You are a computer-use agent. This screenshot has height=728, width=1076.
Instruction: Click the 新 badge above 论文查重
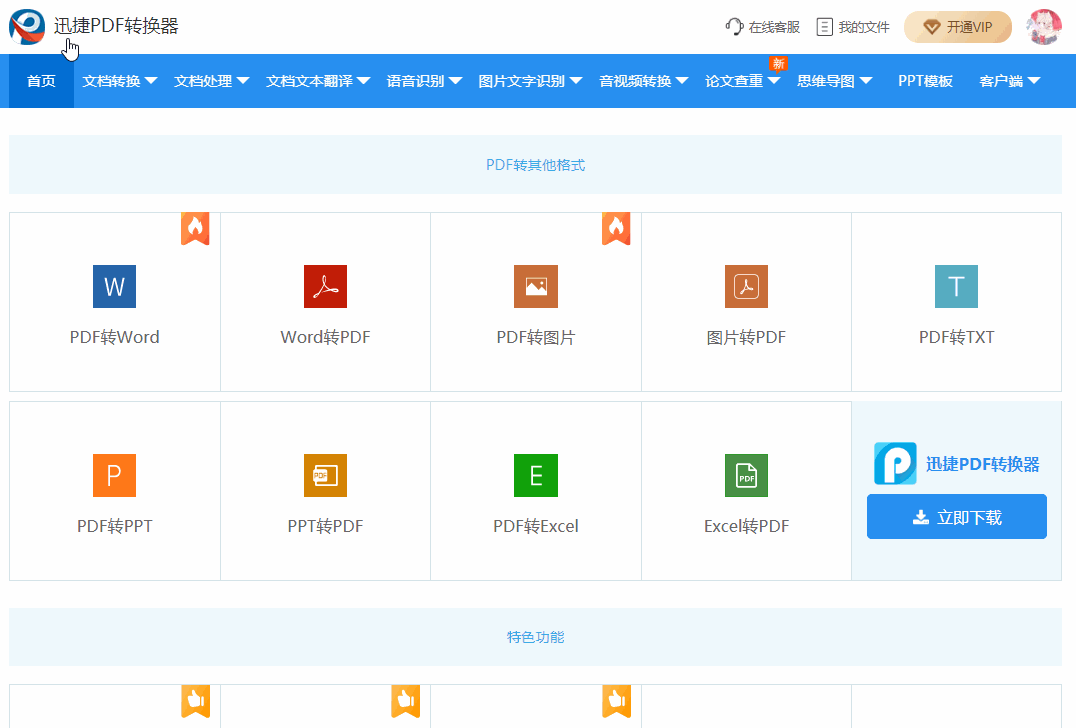click(778, 64)
